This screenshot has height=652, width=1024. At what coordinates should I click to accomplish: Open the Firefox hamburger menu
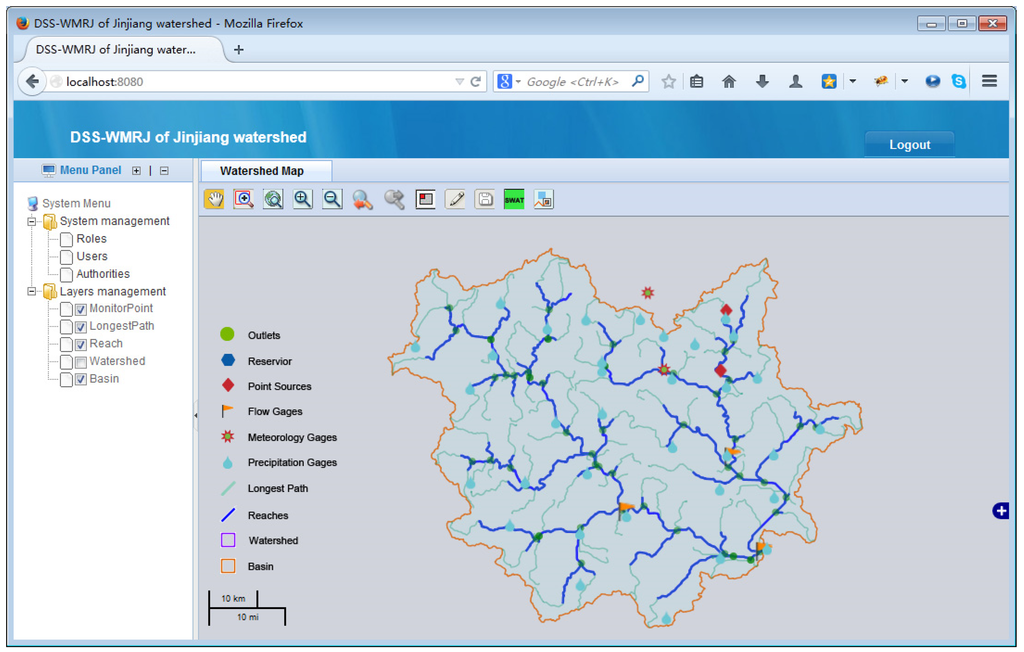pos(989,82)
